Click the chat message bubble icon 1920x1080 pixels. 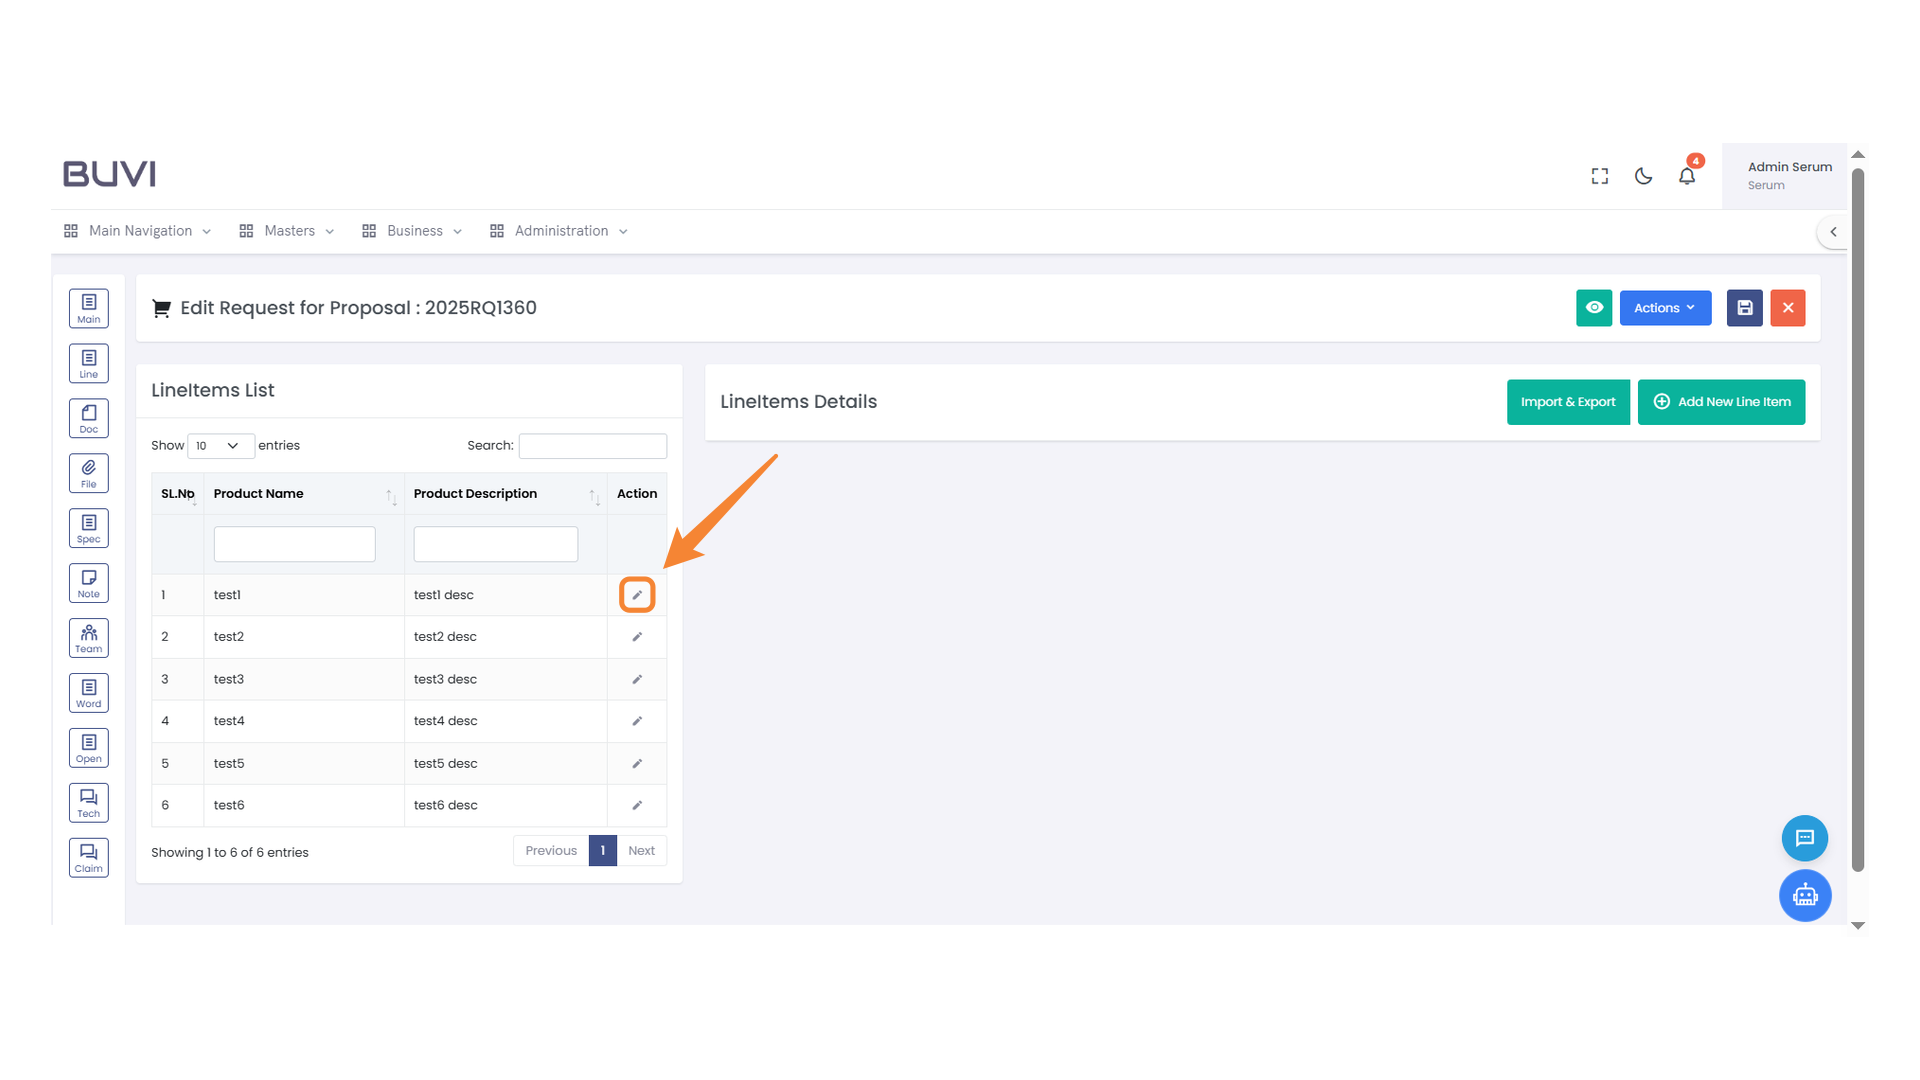(1804, 838)
